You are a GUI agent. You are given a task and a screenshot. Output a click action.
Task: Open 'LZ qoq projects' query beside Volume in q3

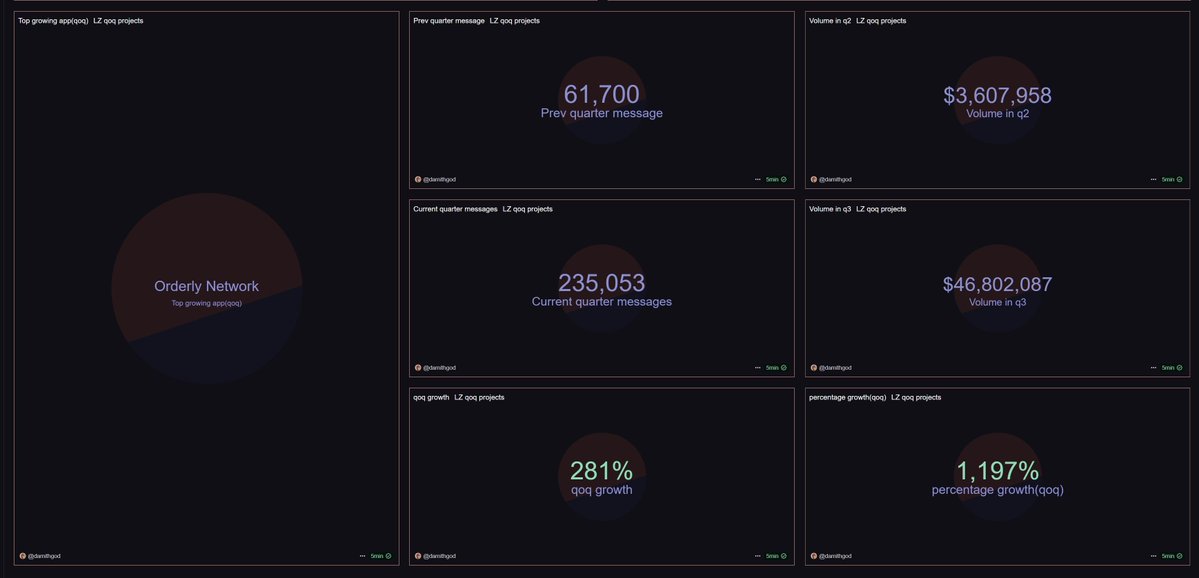(881, 209)
